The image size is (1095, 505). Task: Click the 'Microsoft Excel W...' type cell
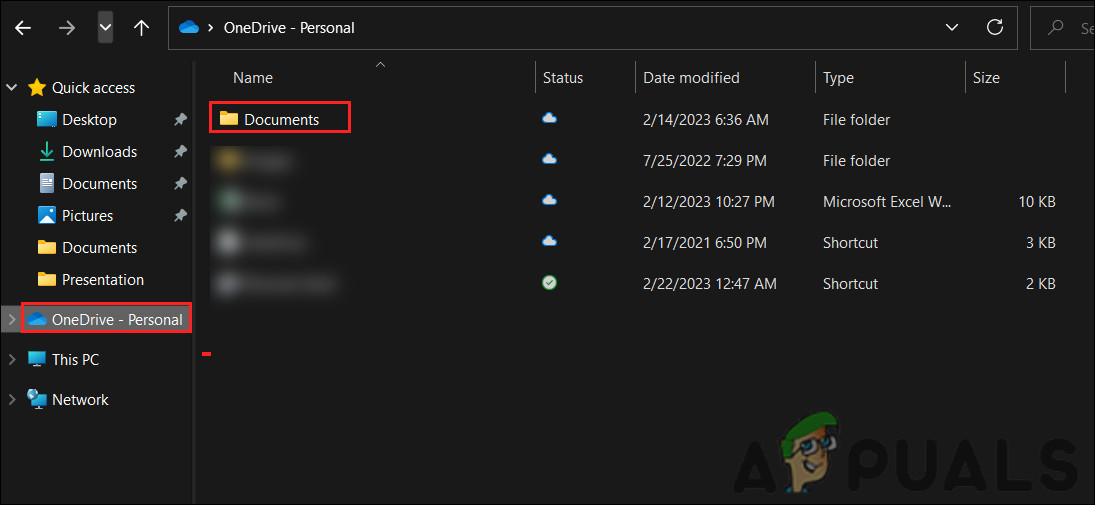point(887,202)
